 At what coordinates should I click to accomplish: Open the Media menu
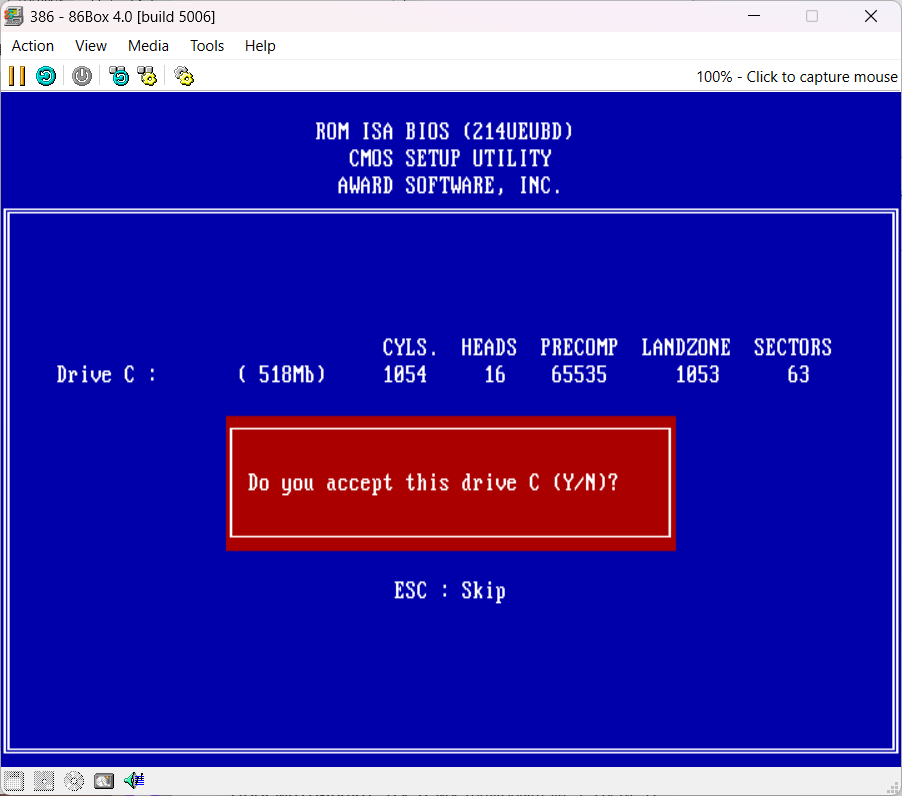pos(148,46)
